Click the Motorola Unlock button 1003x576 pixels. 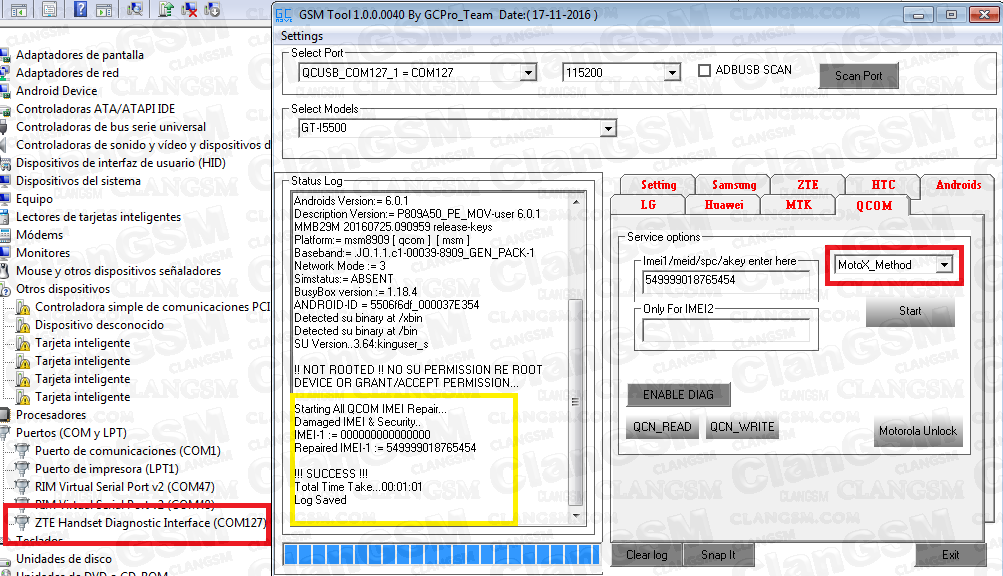tap(918, 431)
